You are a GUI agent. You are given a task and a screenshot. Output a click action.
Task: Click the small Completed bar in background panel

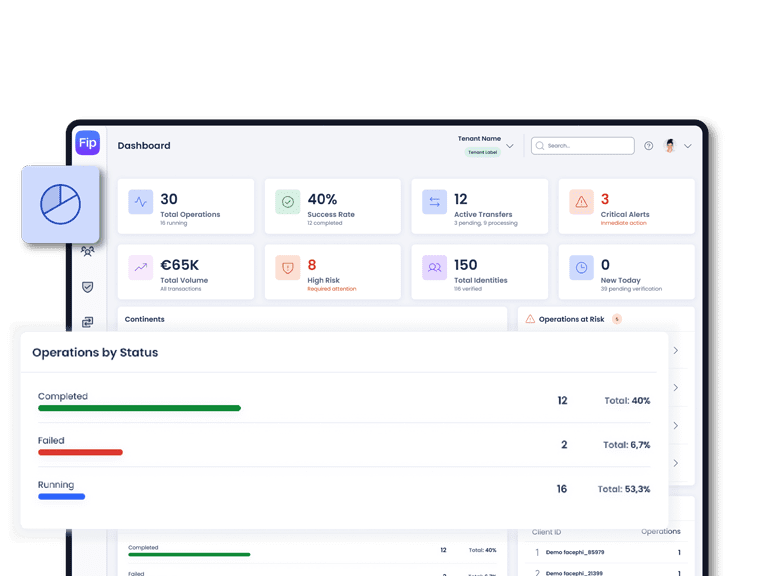coord(189,554)
